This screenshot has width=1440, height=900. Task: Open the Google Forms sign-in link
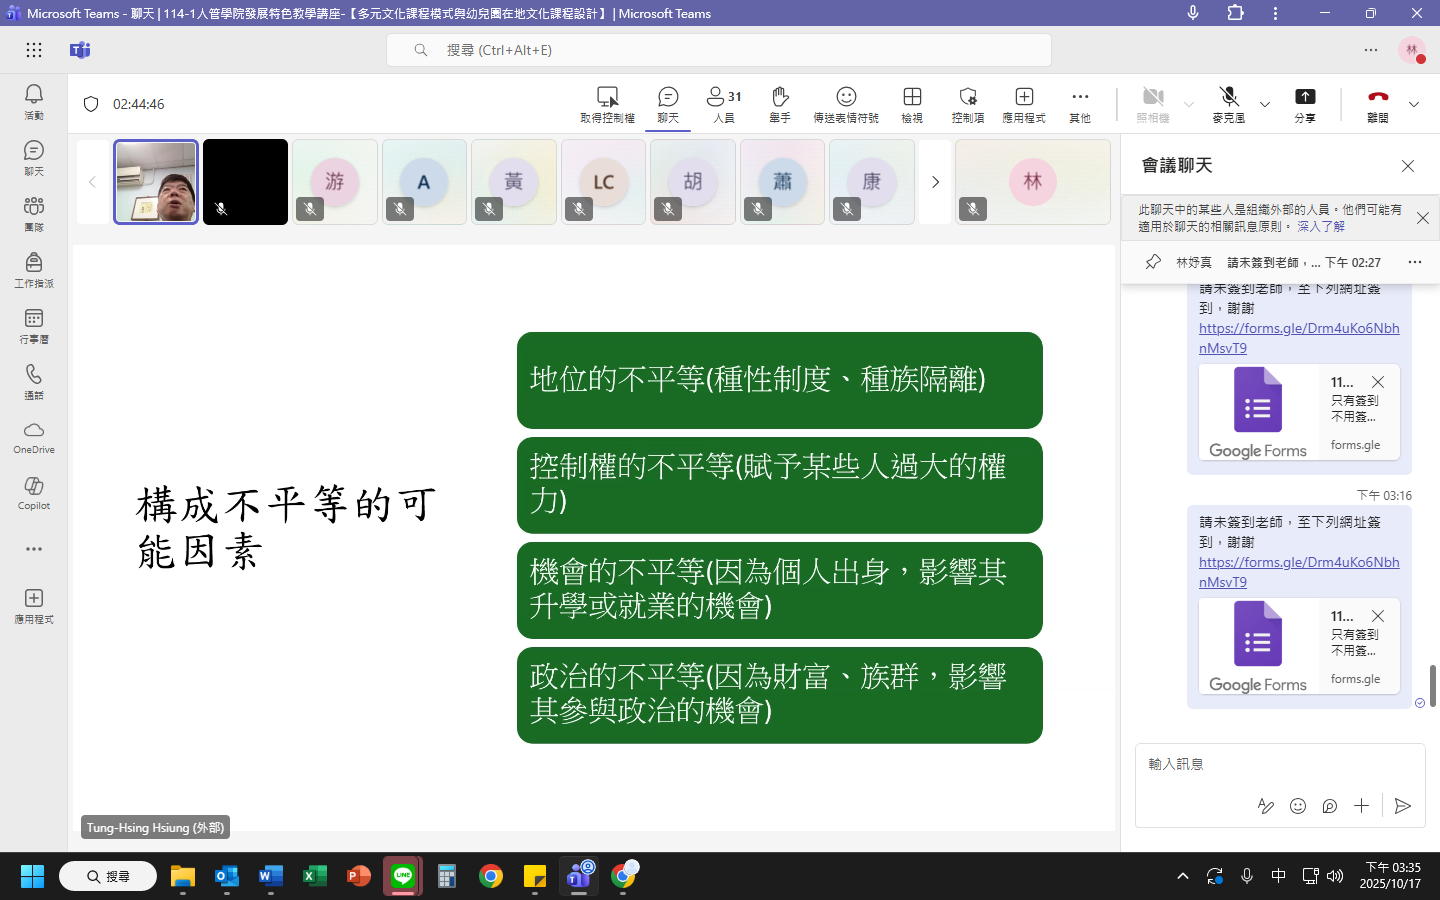pyautogui.click(x=1298, y=571)
